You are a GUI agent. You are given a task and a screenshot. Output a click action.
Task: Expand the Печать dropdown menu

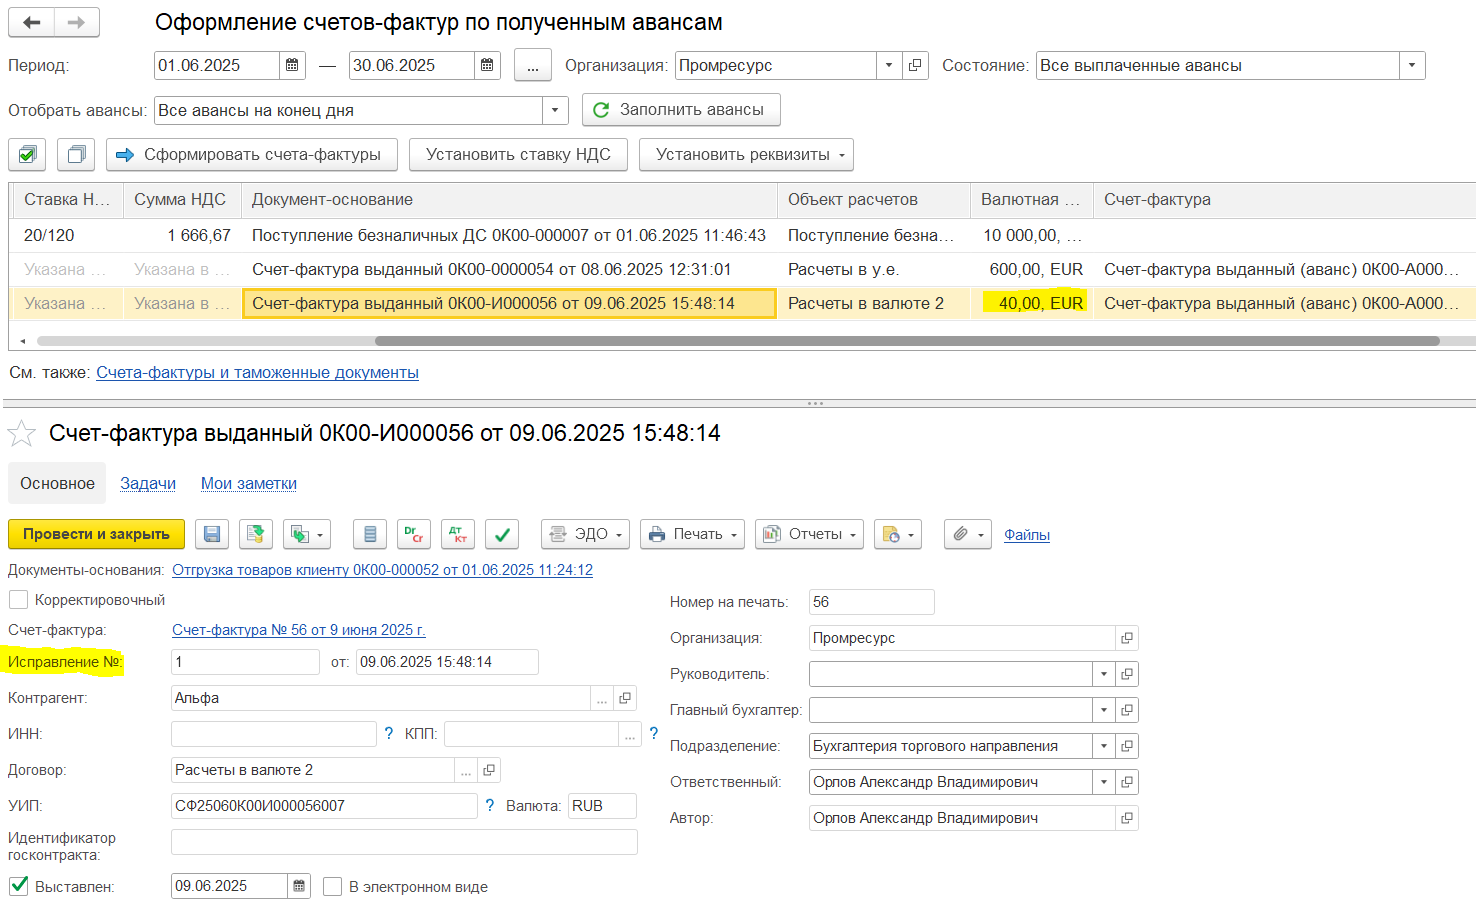click(x=694, y=535)
